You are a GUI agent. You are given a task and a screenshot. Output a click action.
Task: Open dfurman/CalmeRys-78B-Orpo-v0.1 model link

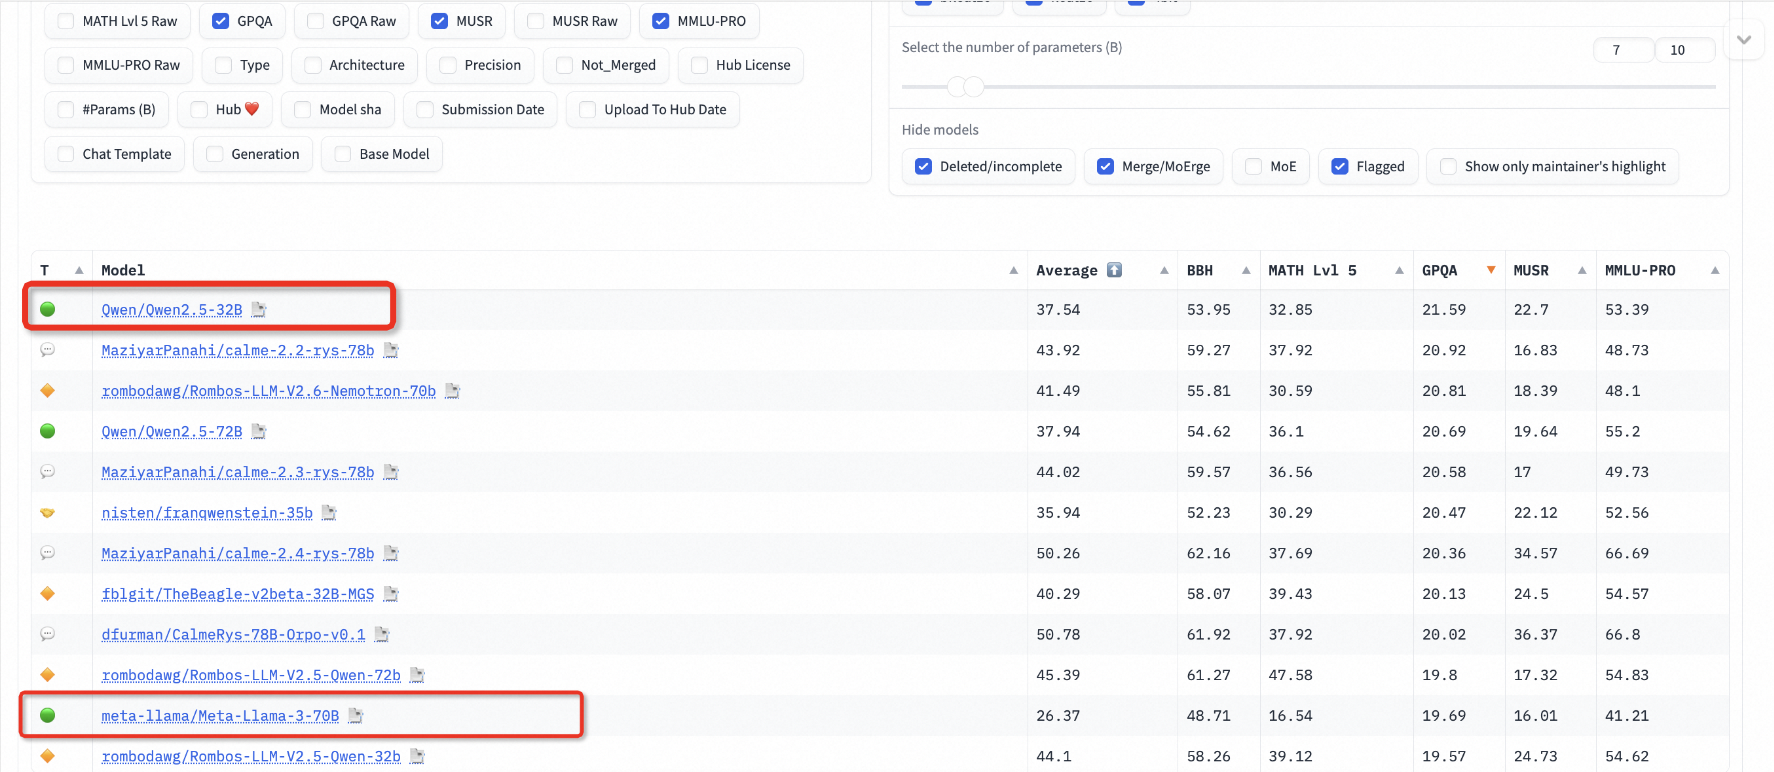coord(233,634)
